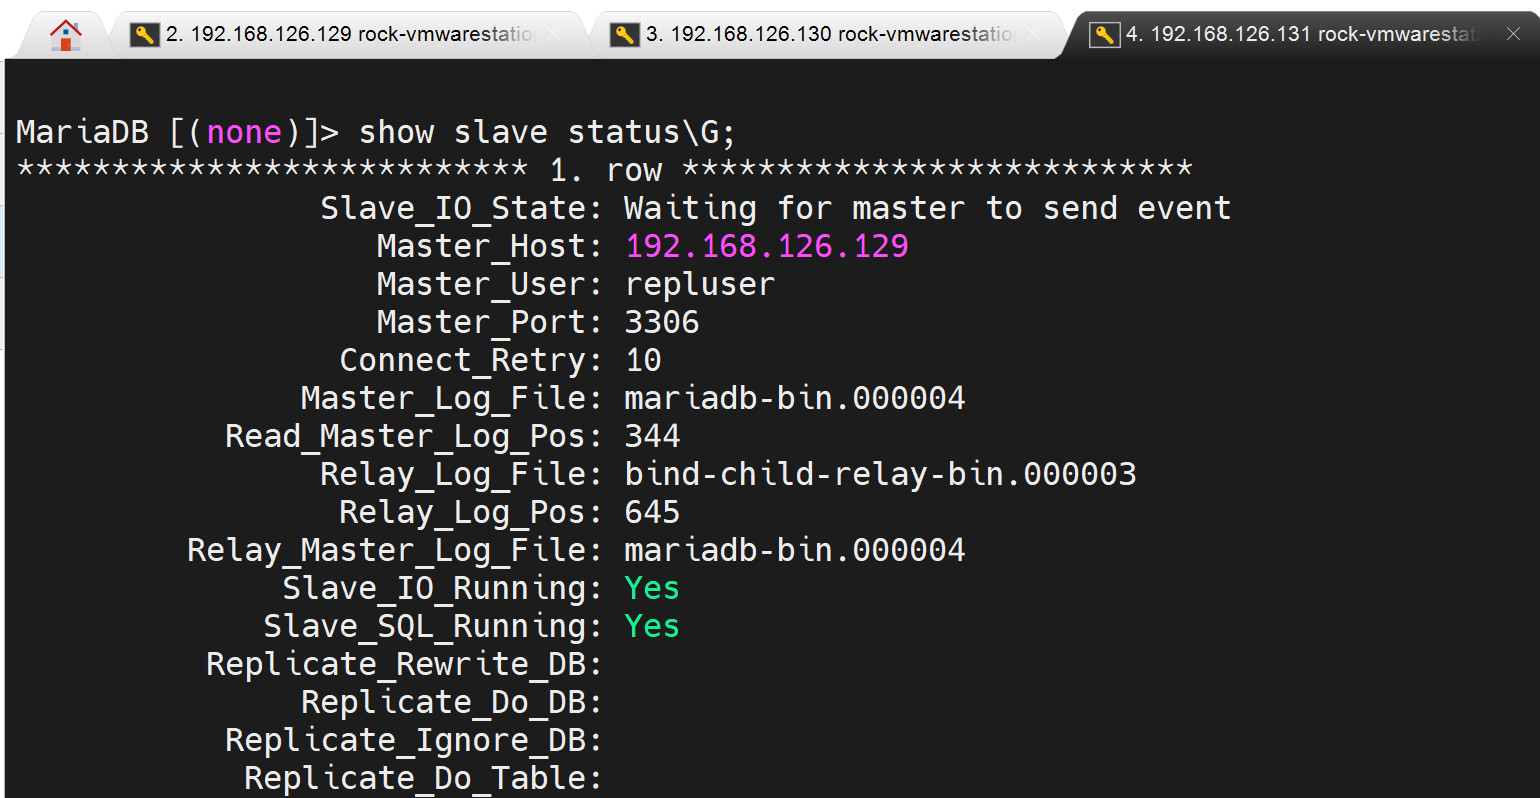Close the 192.168.126.129 session tab
The width and height of the screenshot is (1540, 798).
pos(554,35)
